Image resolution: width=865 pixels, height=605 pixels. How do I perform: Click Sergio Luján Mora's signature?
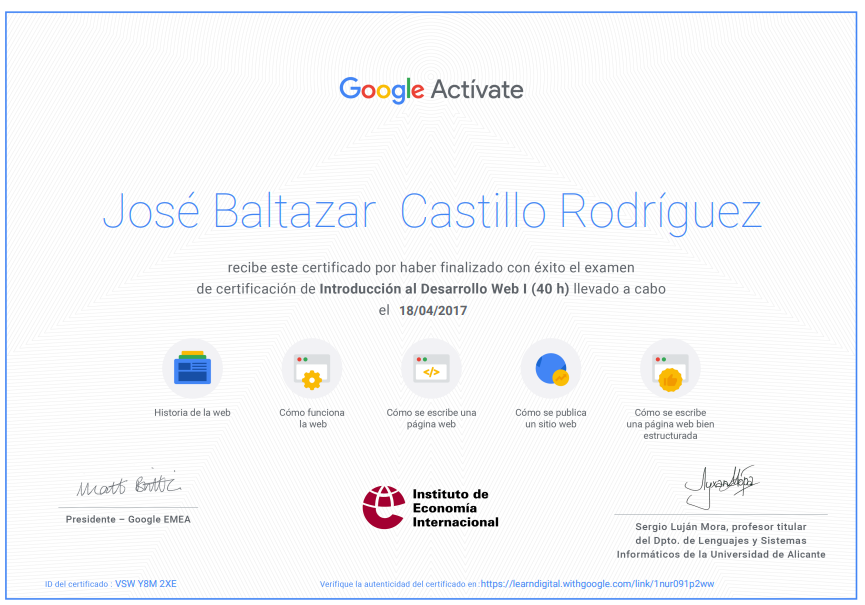[x=721, y=486]
